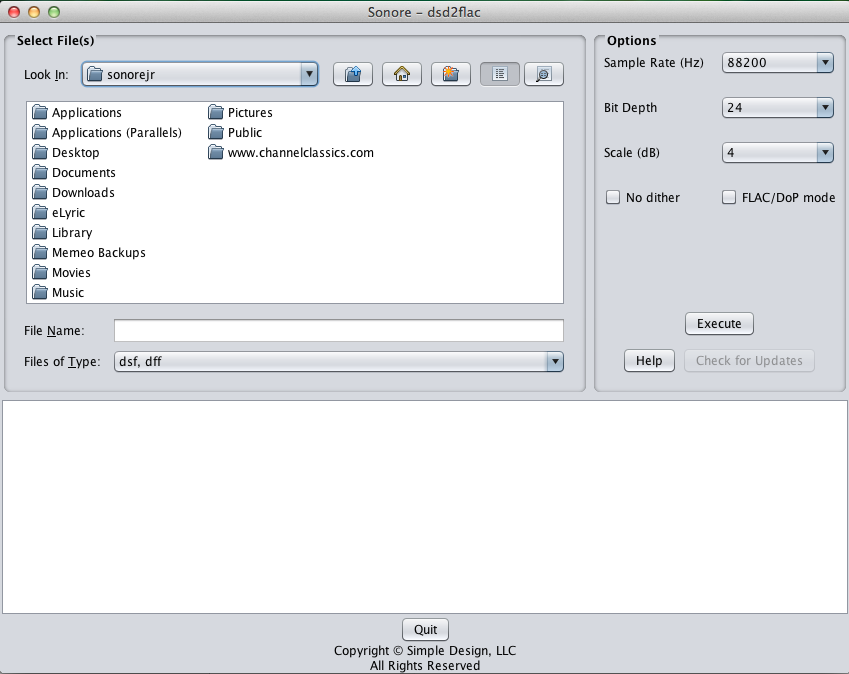Viewport: 849px width, 674px height.
Task: Click the Quit button
Action: pyautogui.click(x=425, y=629)
